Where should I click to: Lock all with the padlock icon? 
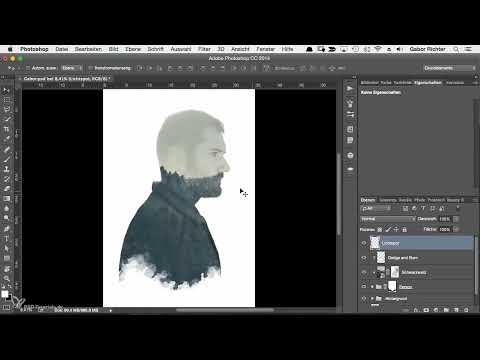pyautogui.click(x=404, y=230)
